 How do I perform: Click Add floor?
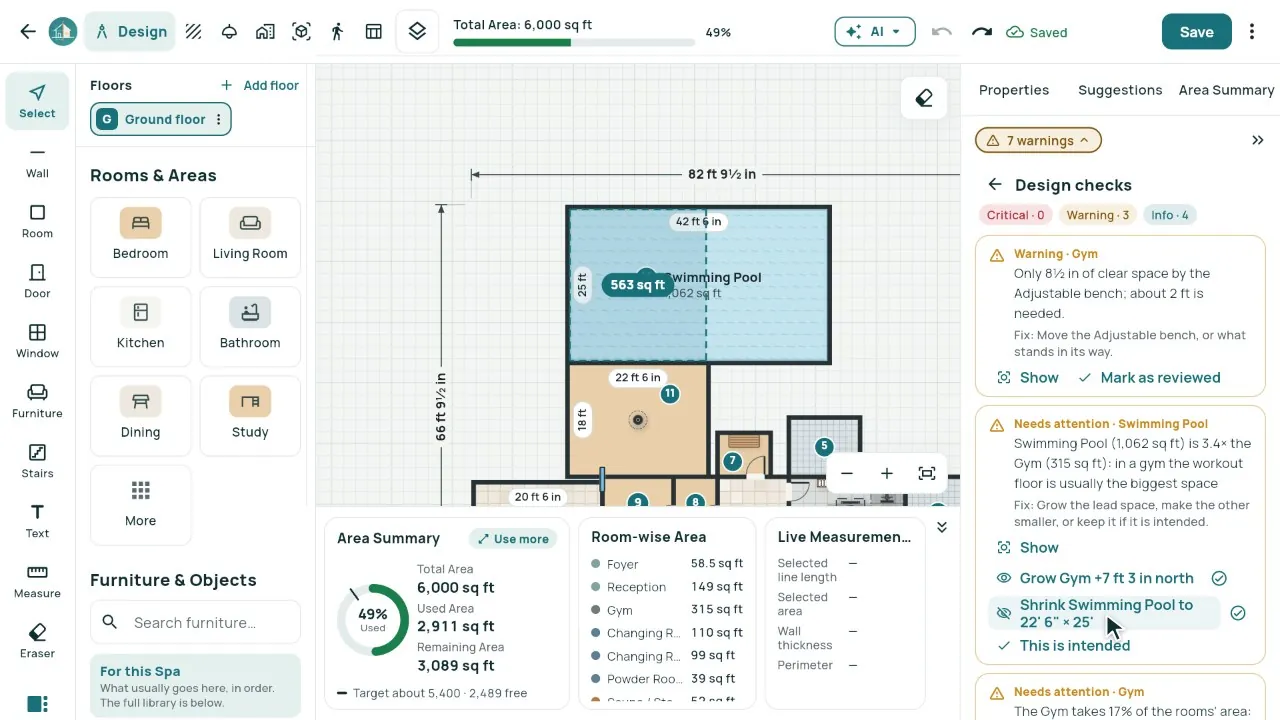tap(260, 86)
